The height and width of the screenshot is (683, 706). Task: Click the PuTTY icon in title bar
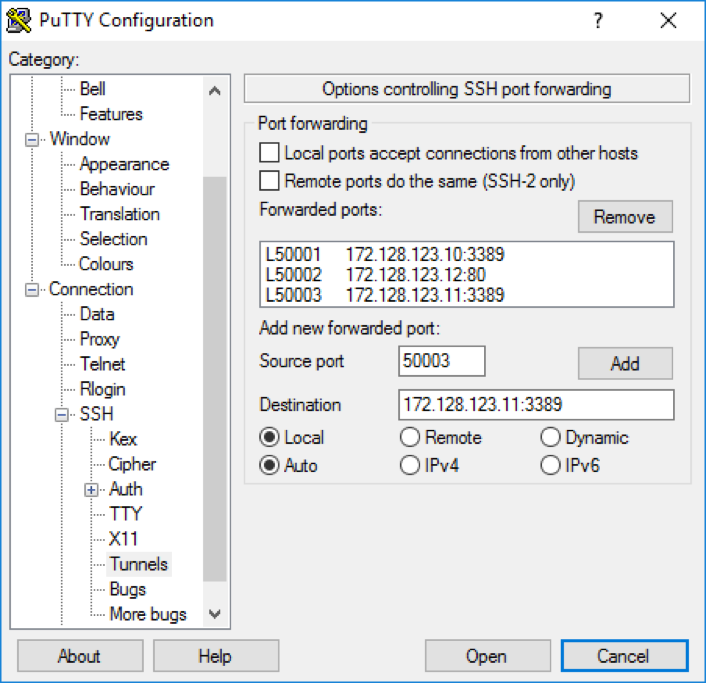point(17,20)
